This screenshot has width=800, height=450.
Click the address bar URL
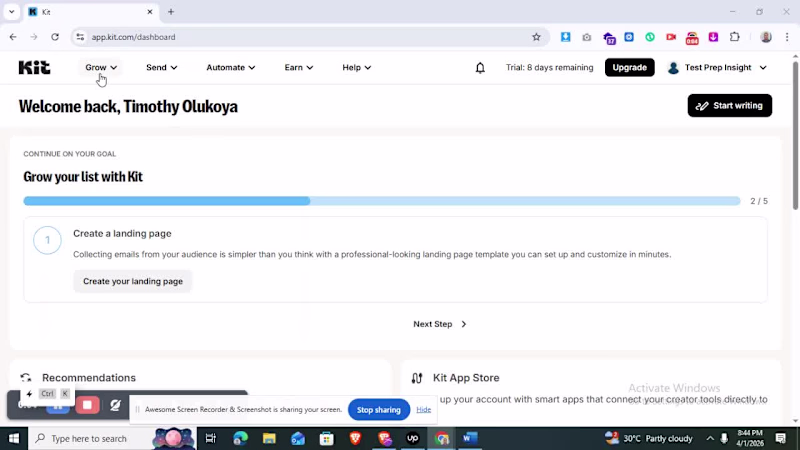134,37
